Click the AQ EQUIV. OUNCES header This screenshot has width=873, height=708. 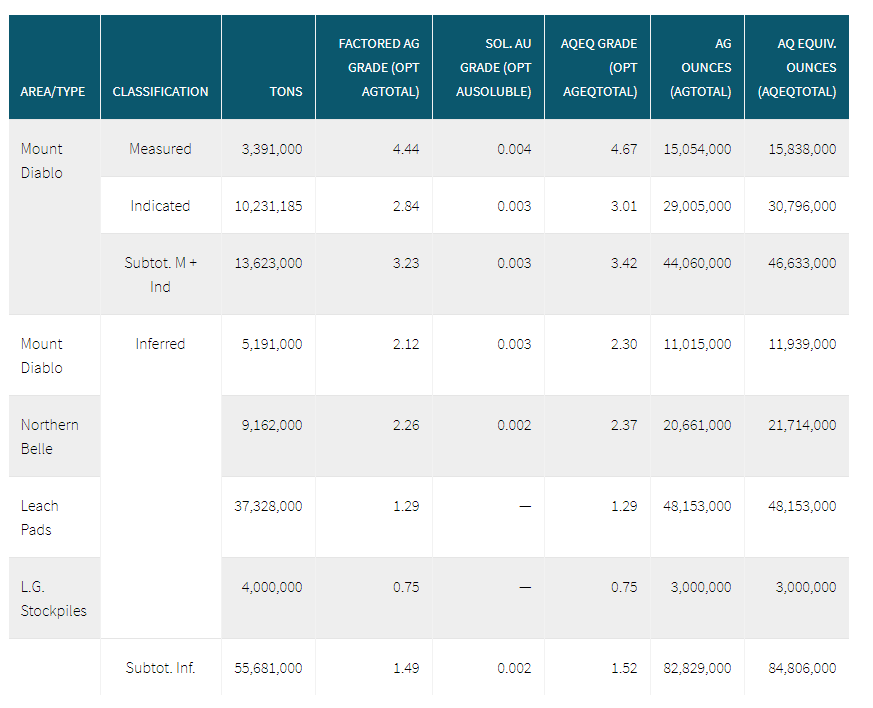click(797, 68)
